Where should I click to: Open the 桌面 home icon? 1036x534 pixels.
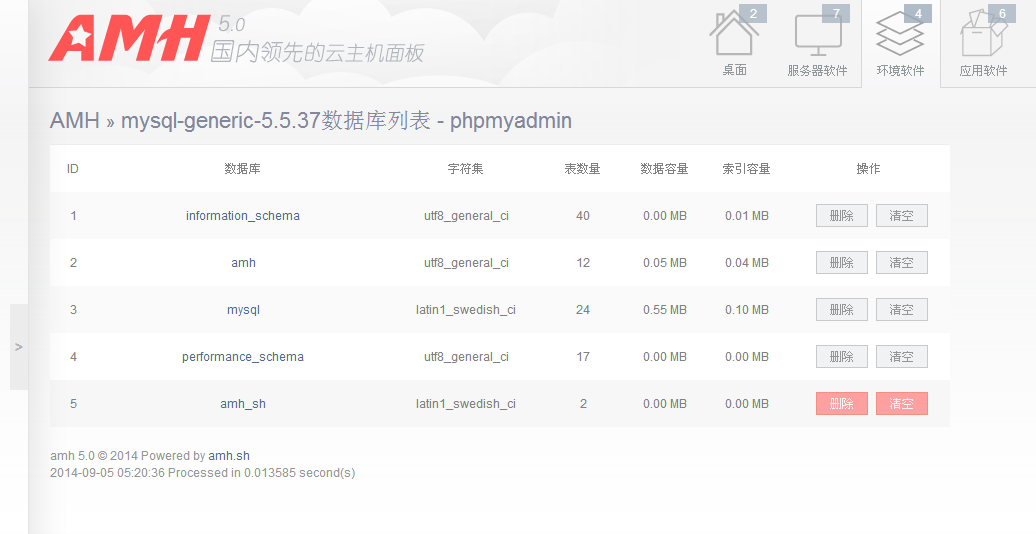(x=734, y=40)
